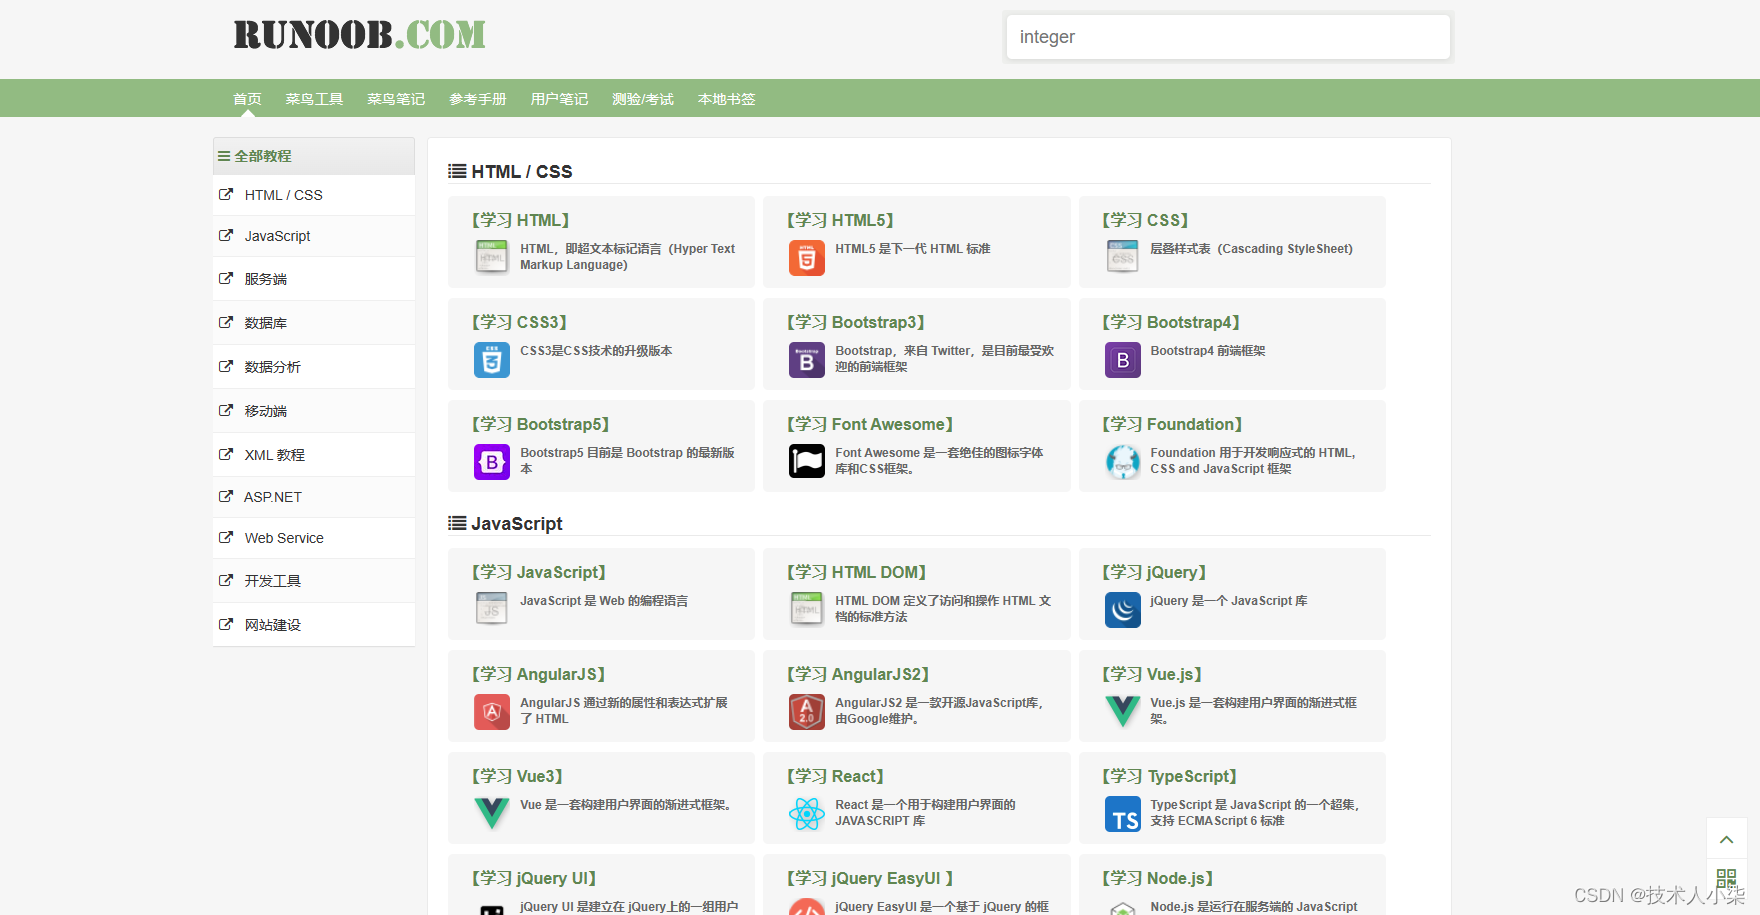This screenshot has height=915, width=1760.
Task: Click the HTML DOM icon
Action: click(x=806, y=609)
